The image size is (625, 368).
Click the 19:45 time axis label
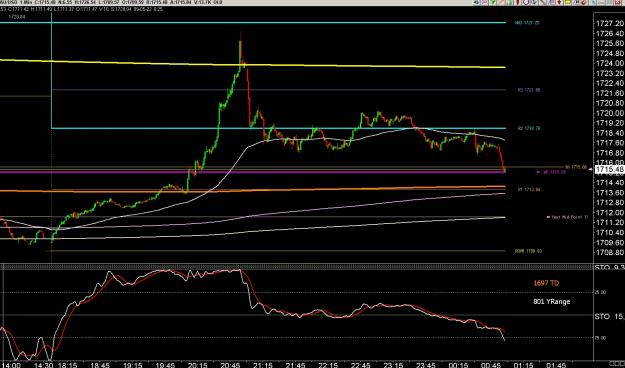(165, 365)
